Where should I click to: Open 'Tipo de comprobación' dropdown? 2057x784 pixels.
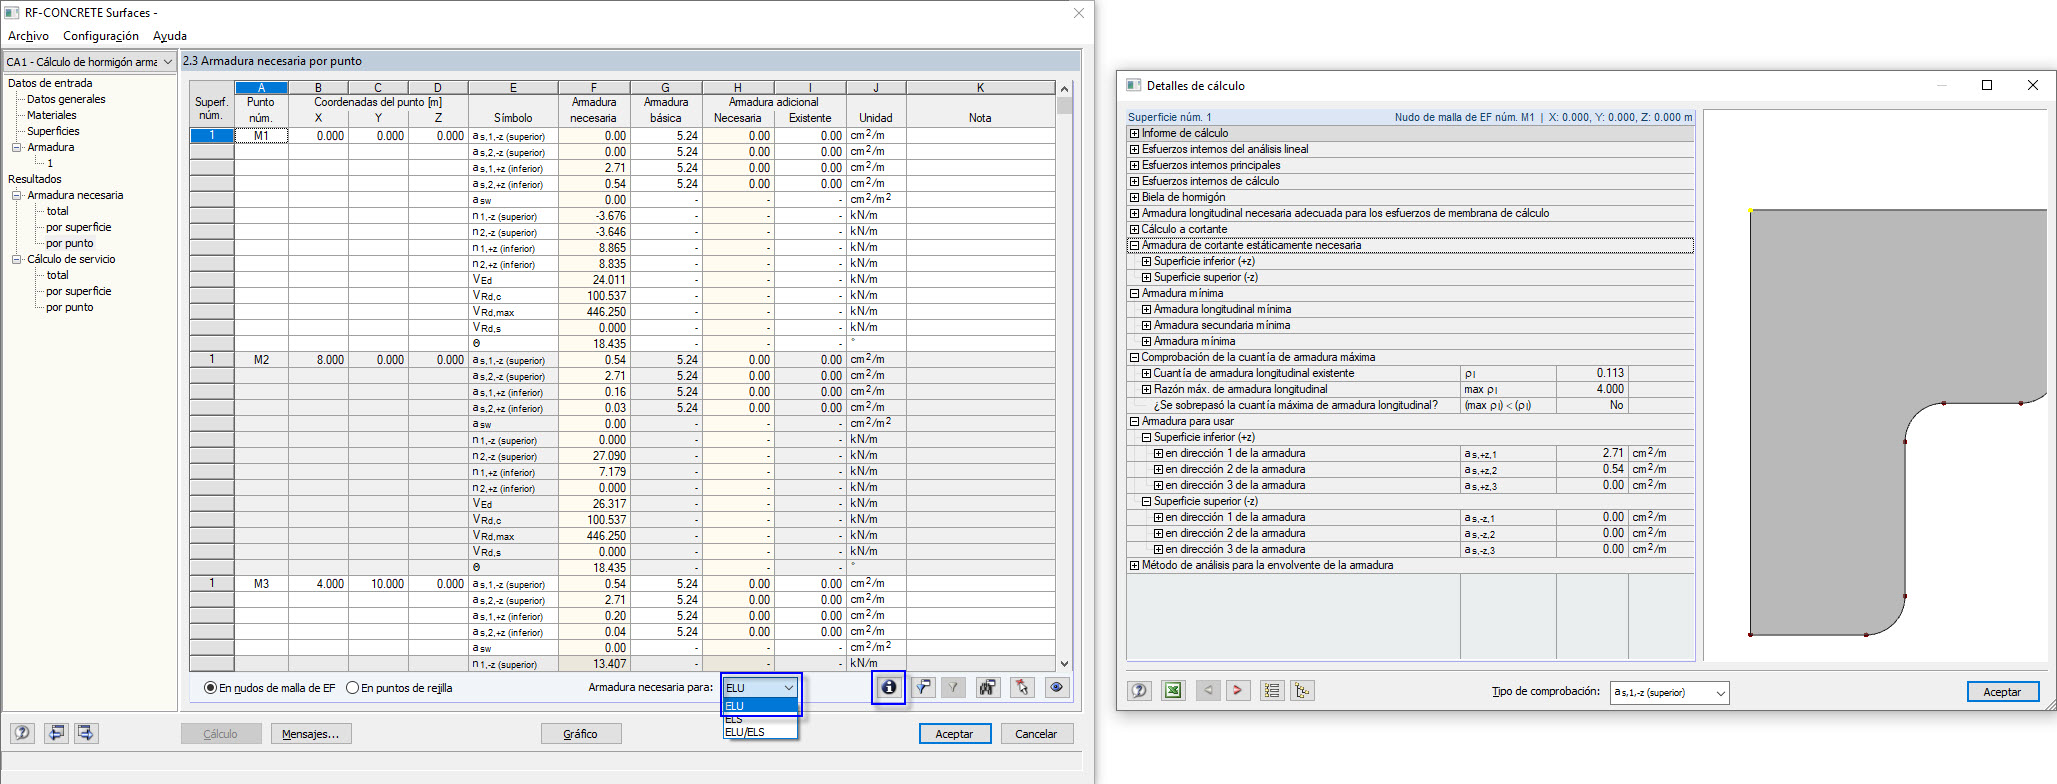[x=1670, y=692]
